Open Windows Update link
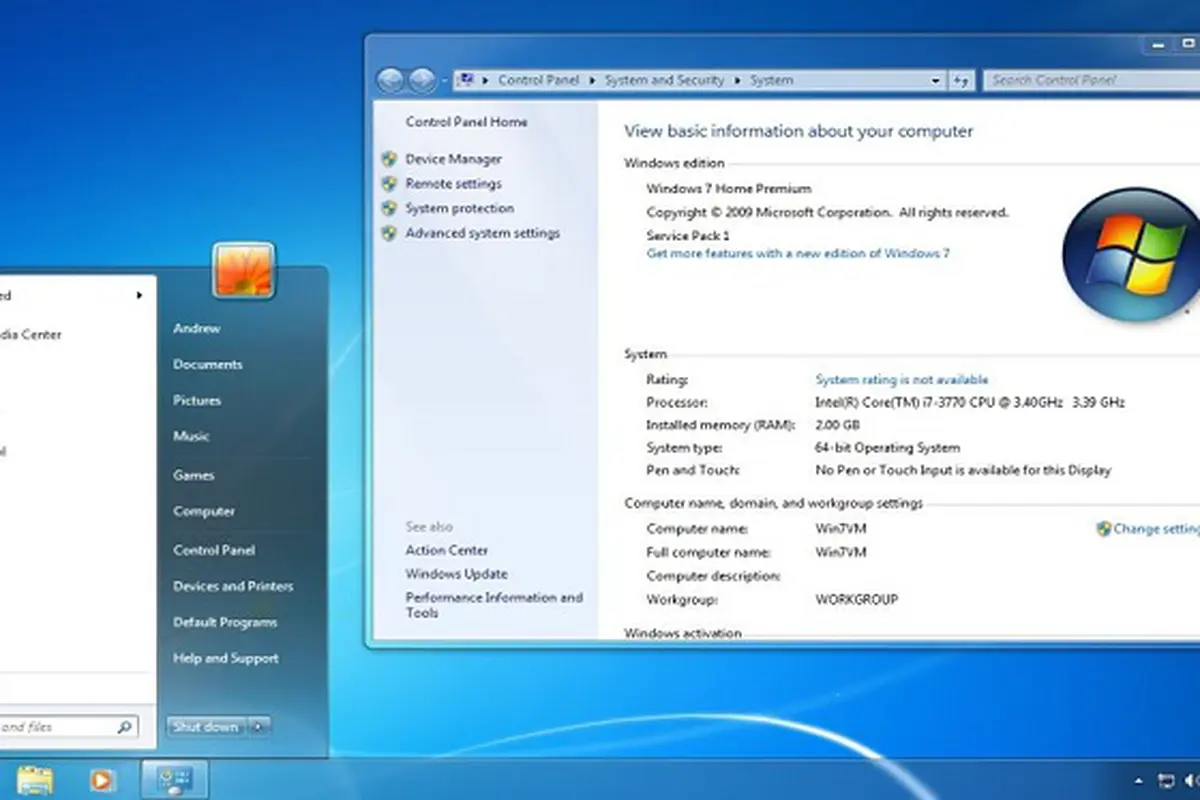1200x800 pixels. tap(456, 574)
